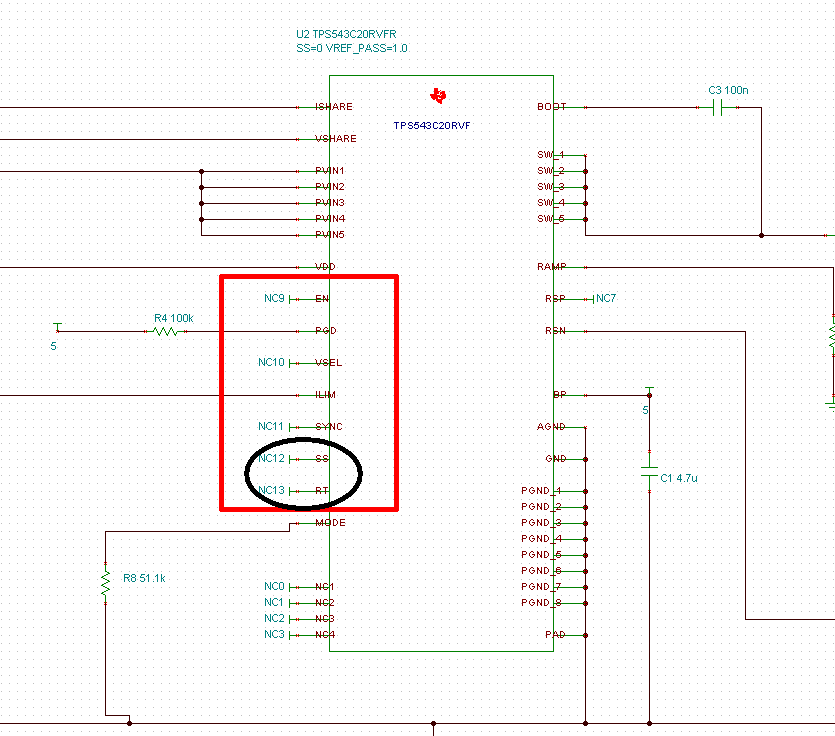Image resolution: width=835 pixels, height=736 pixels.
Task: Select the BOOT pin label
Action: tap(552, 107)
